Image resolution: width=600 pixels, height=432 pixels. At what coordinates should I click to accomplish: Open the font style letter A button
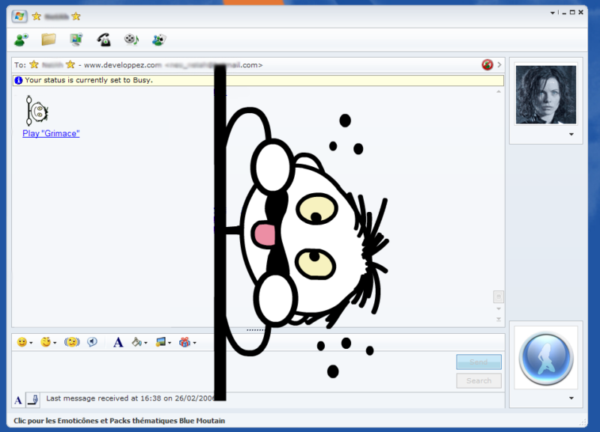117,342
